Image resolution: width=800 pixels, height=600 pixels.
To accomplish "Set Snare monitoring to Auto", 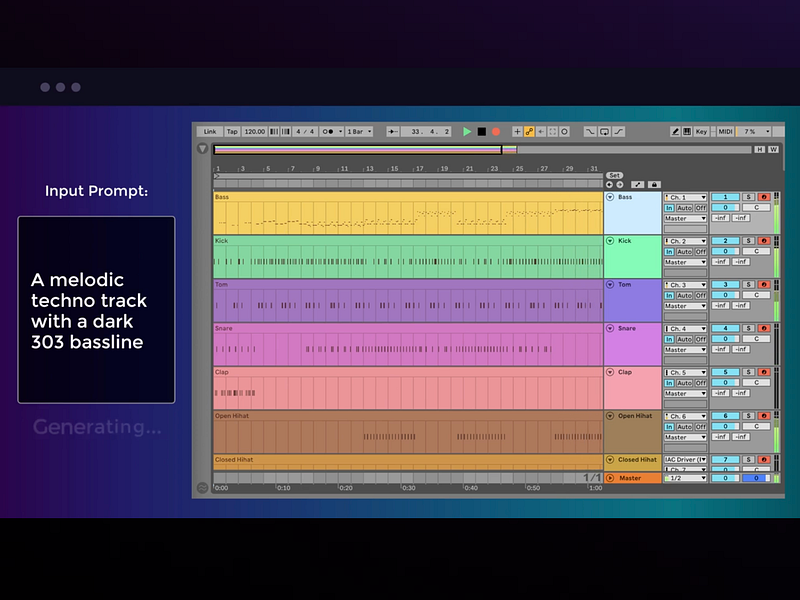I will (685, 339).
